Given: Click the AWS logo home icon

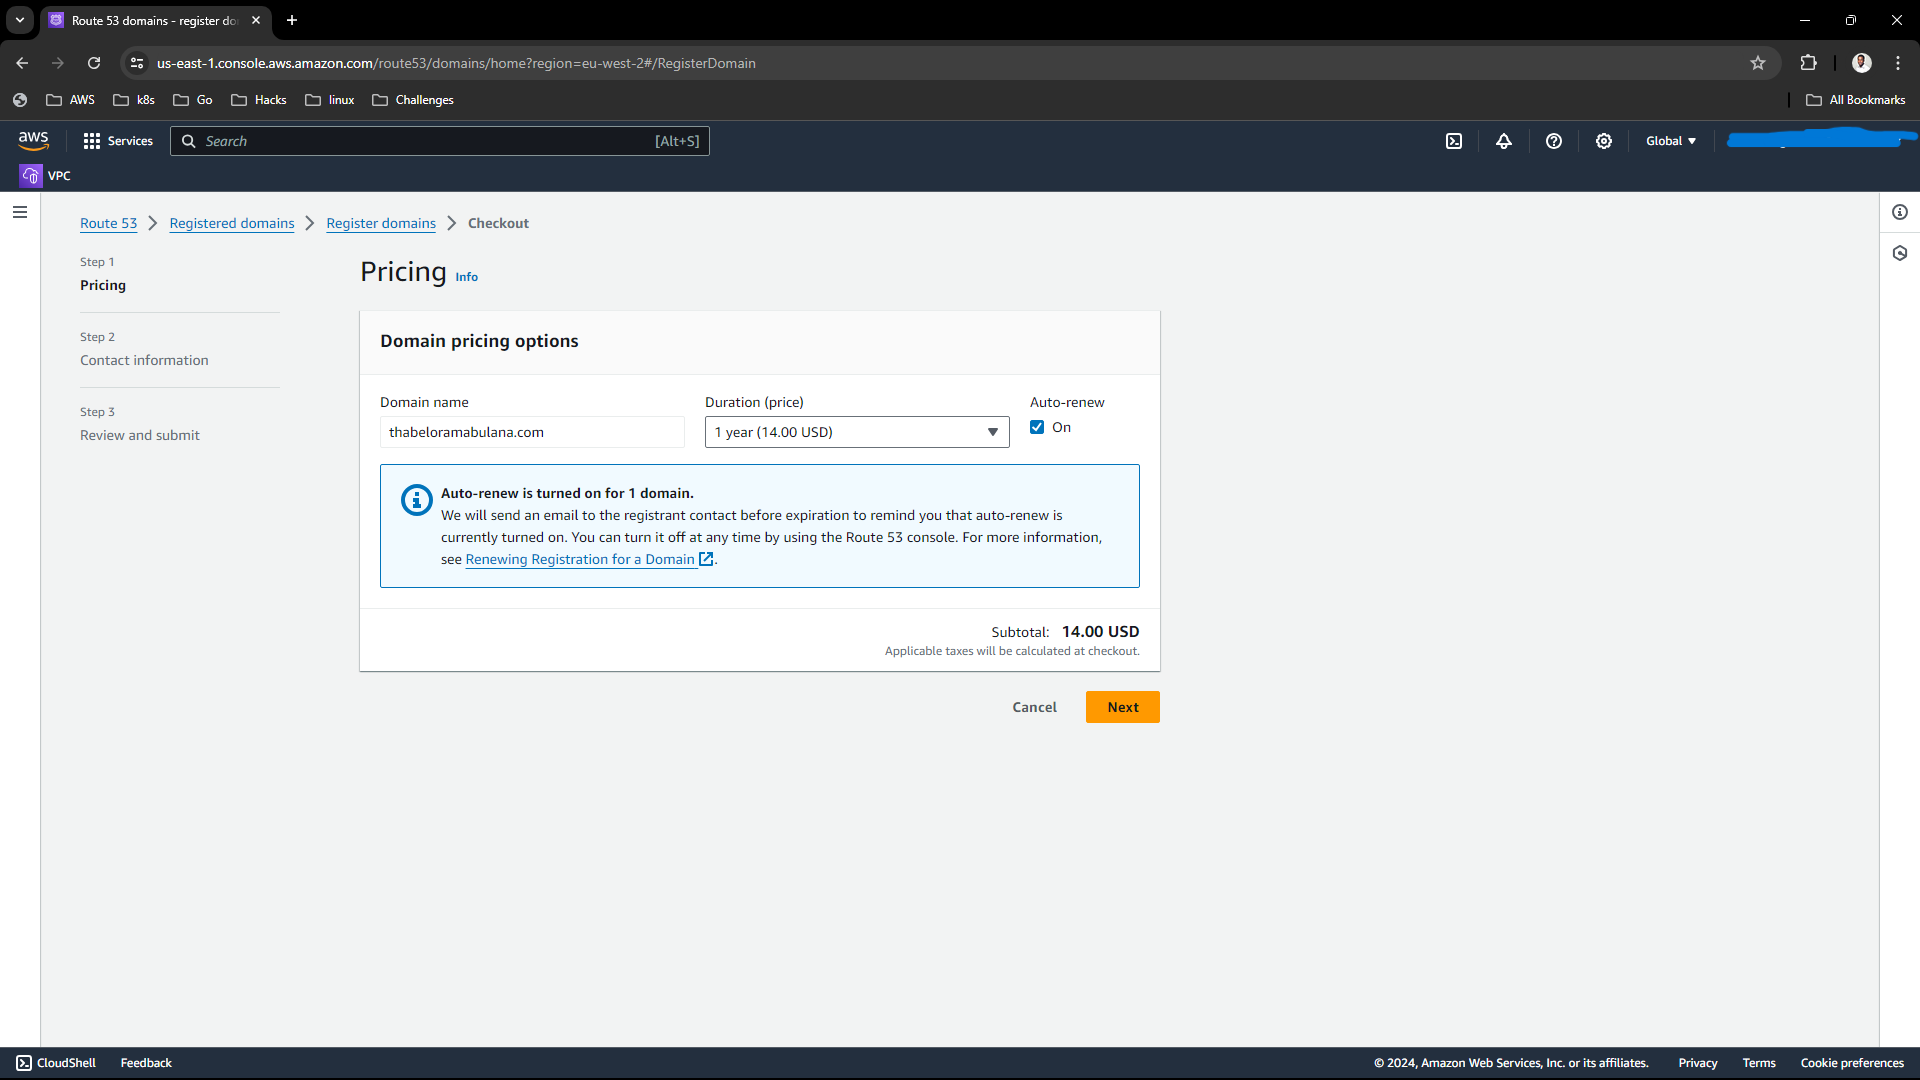Looking at the screenshot, I should pos(33,141).
